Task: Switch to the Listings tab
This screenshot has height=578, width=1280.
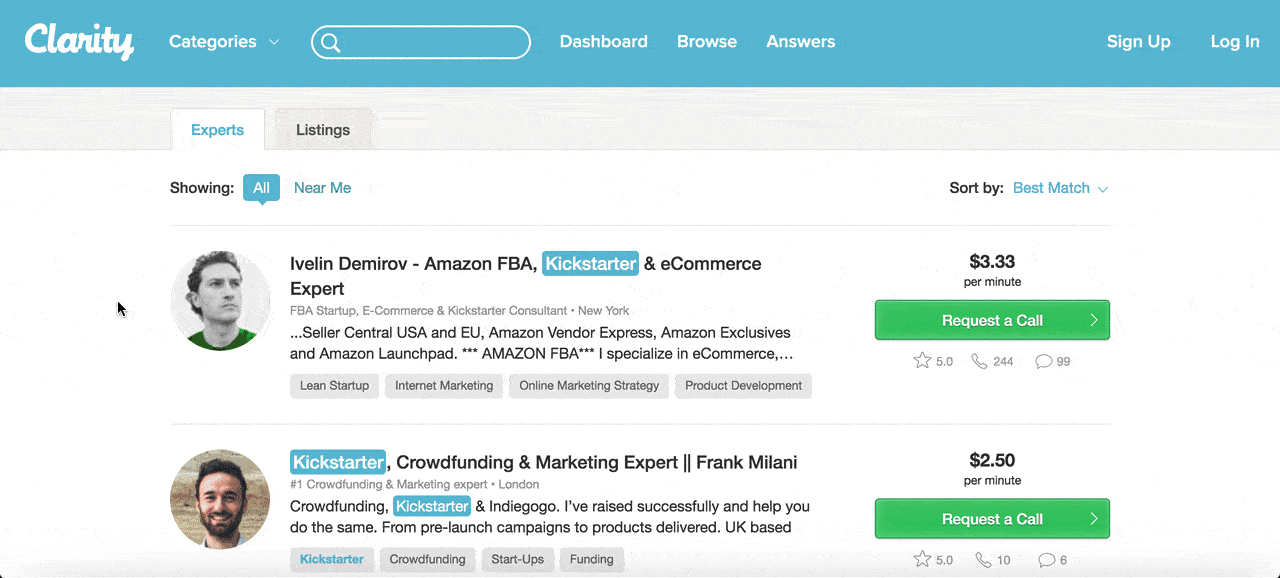Action: point(323,130)
